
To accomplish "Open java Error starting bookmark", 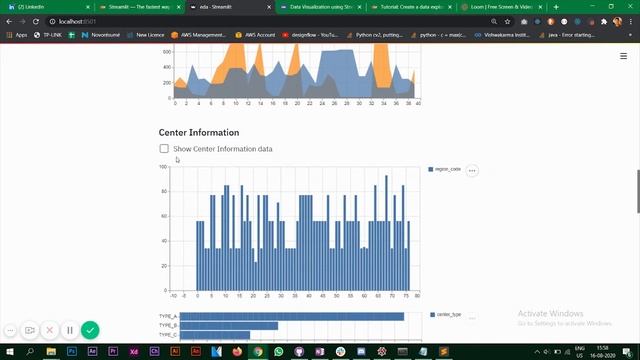I will (567, 35).
